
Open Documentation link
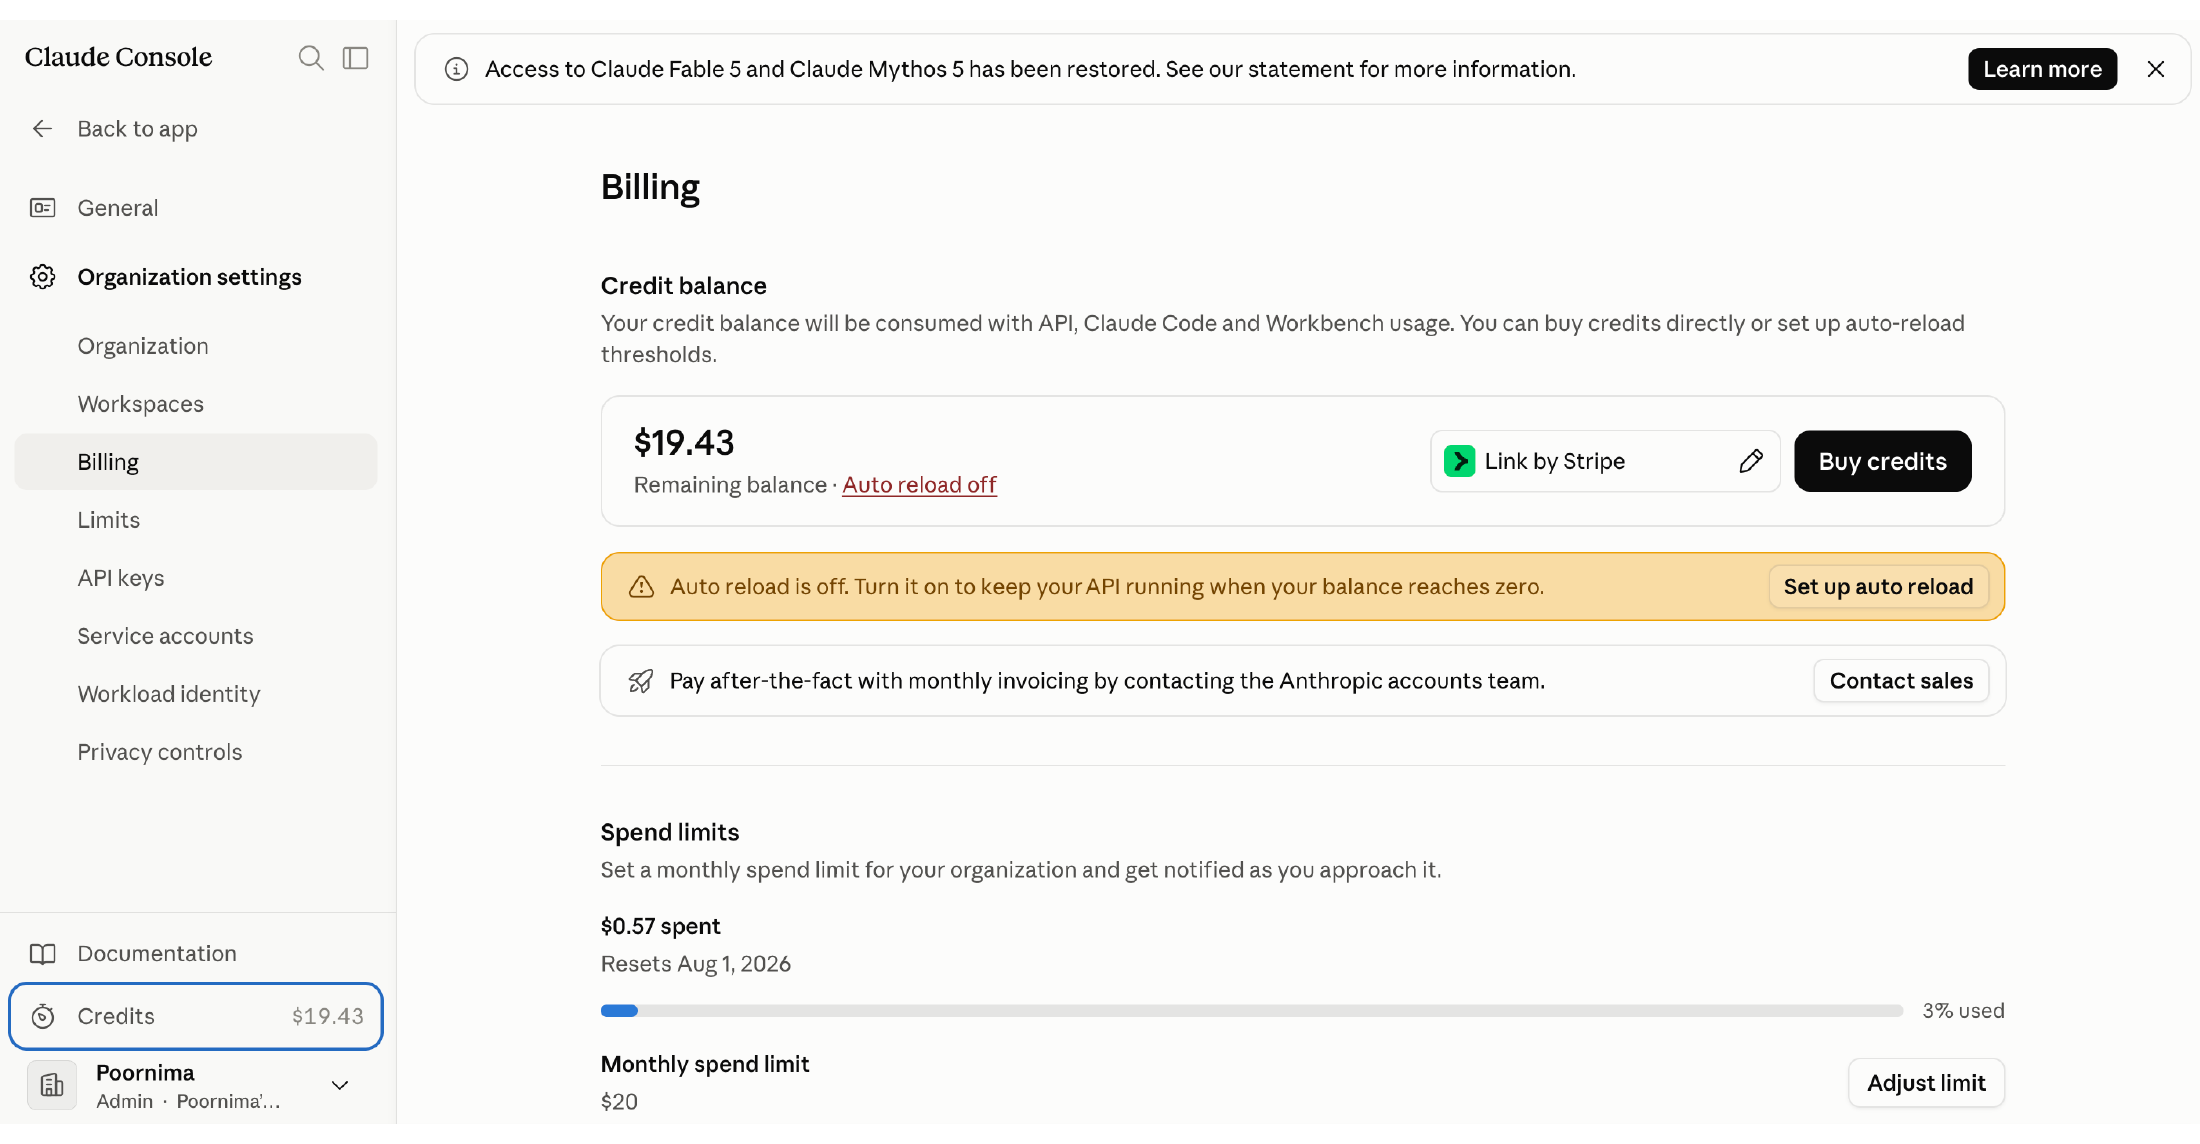tap(196, 954)
